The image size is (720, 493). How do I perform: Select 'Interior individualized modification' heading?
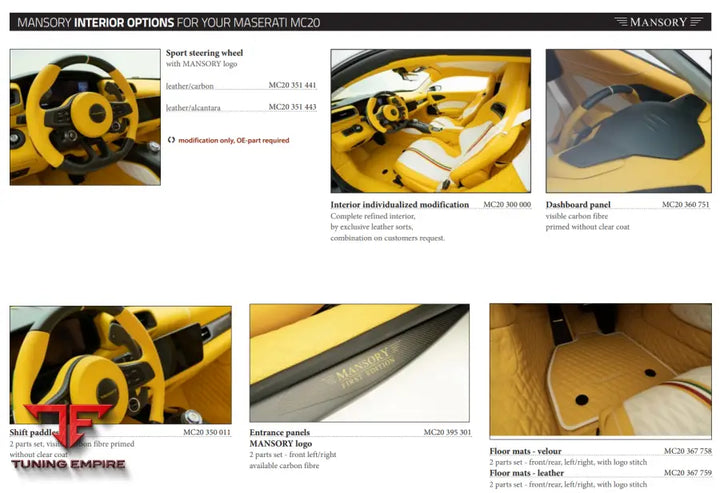click(x=399, y=205)
